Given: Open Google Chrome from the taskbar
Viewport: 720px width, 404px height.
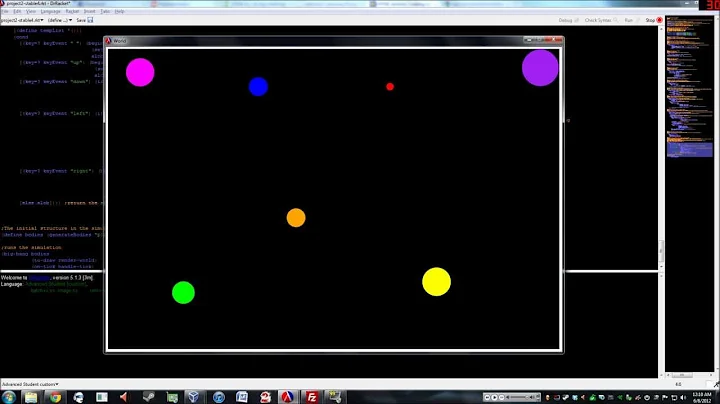Looking at the screenshot, I should [55, 397].
